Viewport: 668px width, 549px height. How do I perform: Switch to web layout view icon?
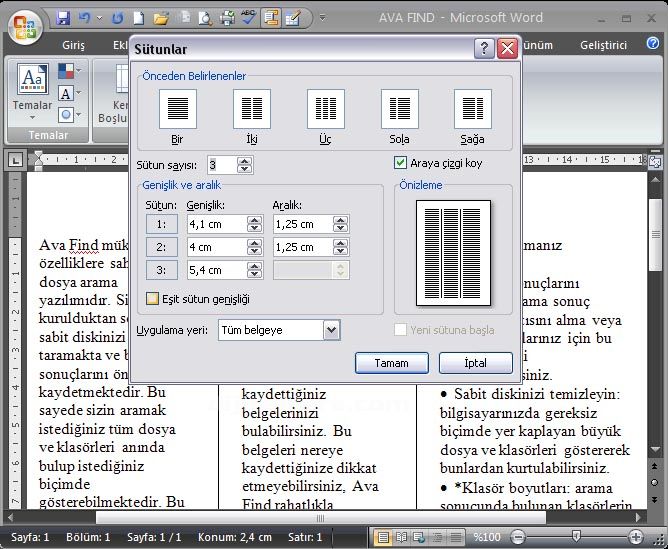click(x=419, y=538)
